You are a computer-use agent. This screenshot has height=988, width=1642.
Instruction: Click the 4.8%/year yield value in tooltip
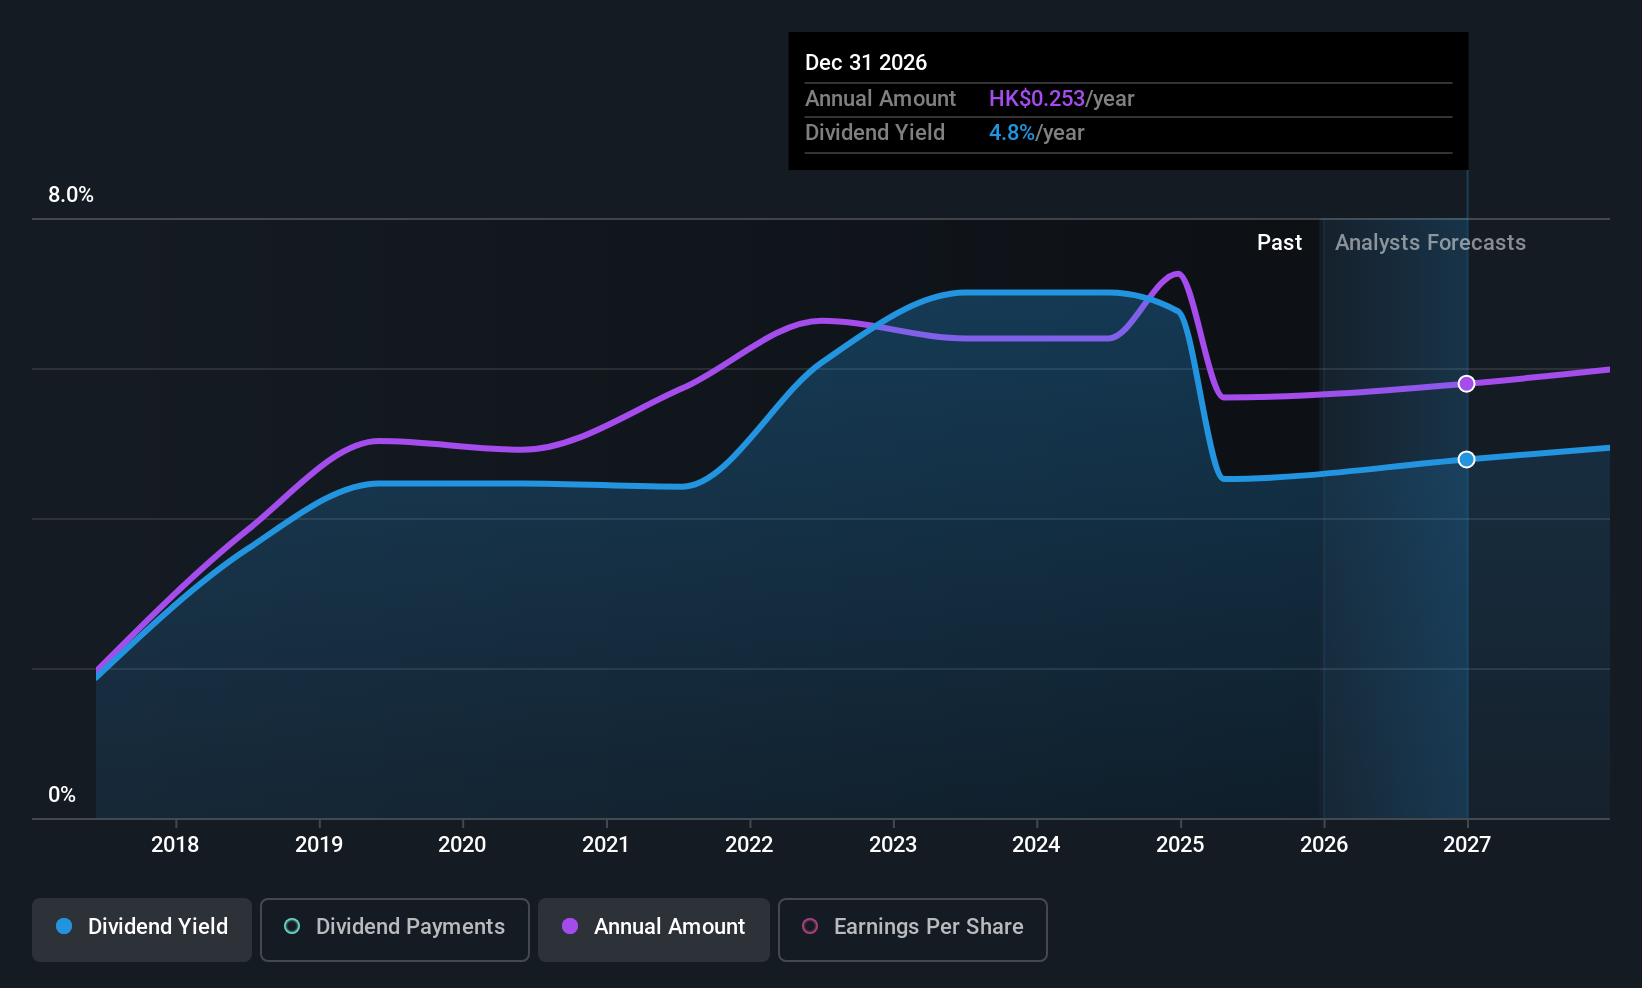pyautogui.click(x=1036, y=133)
